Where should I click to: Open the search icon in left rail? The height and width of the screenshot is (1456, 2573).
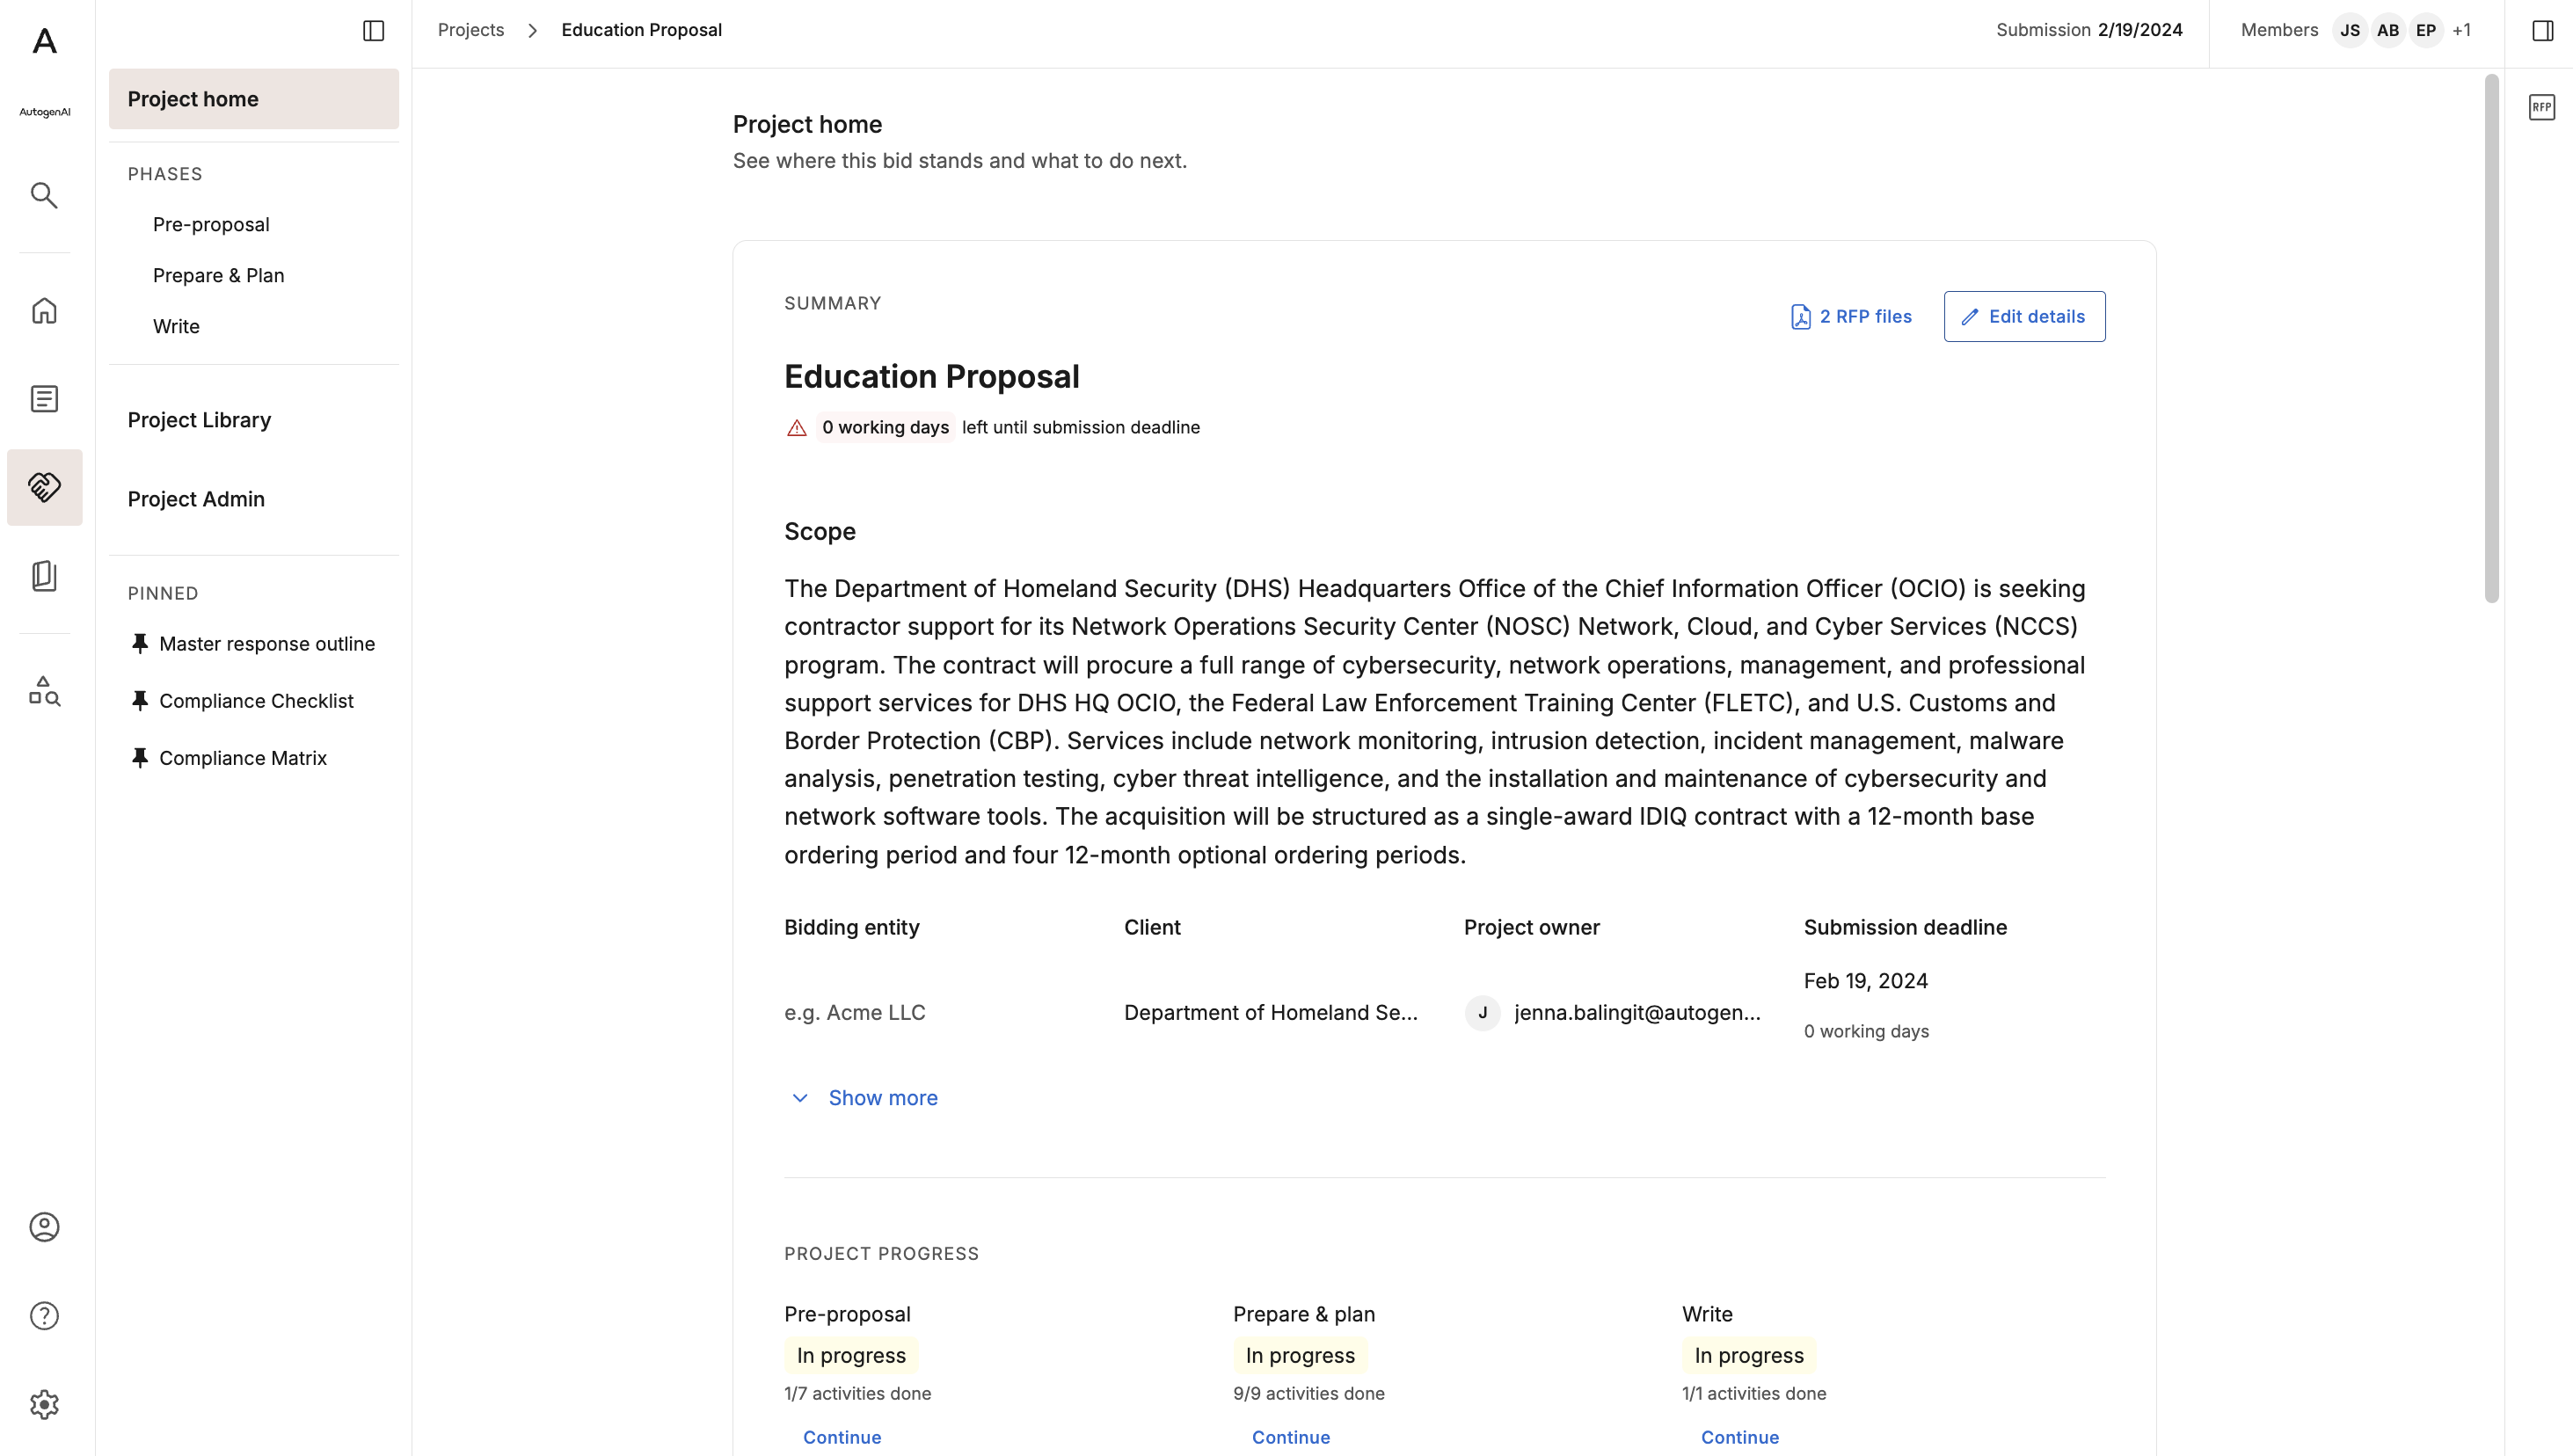point(44,195)
